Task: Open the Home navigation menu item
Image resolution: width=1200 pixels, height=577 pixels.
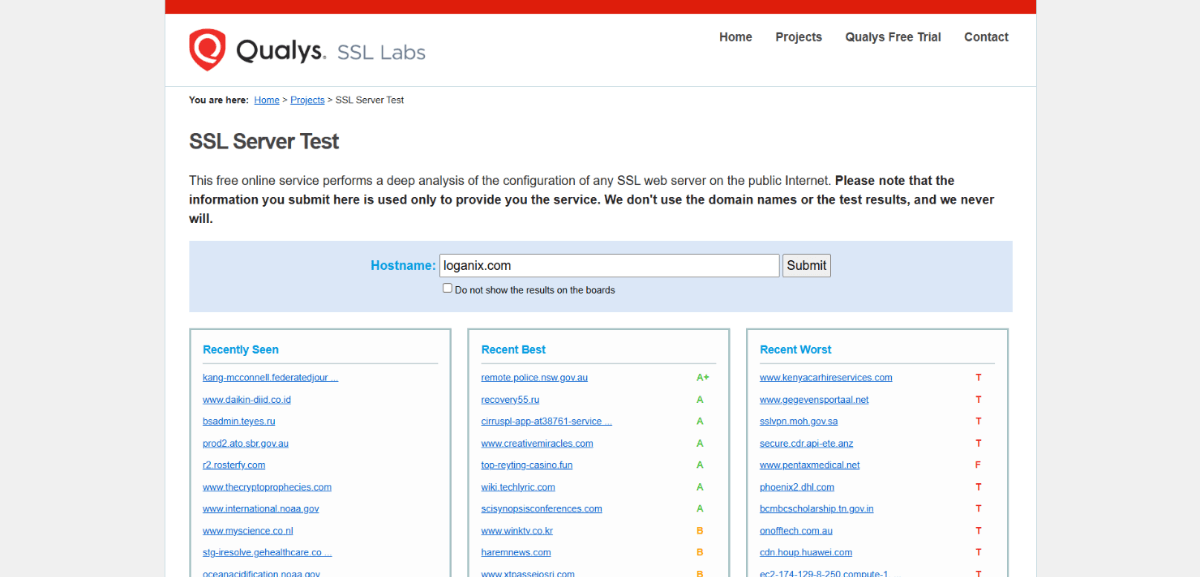Action: [736, 37]
